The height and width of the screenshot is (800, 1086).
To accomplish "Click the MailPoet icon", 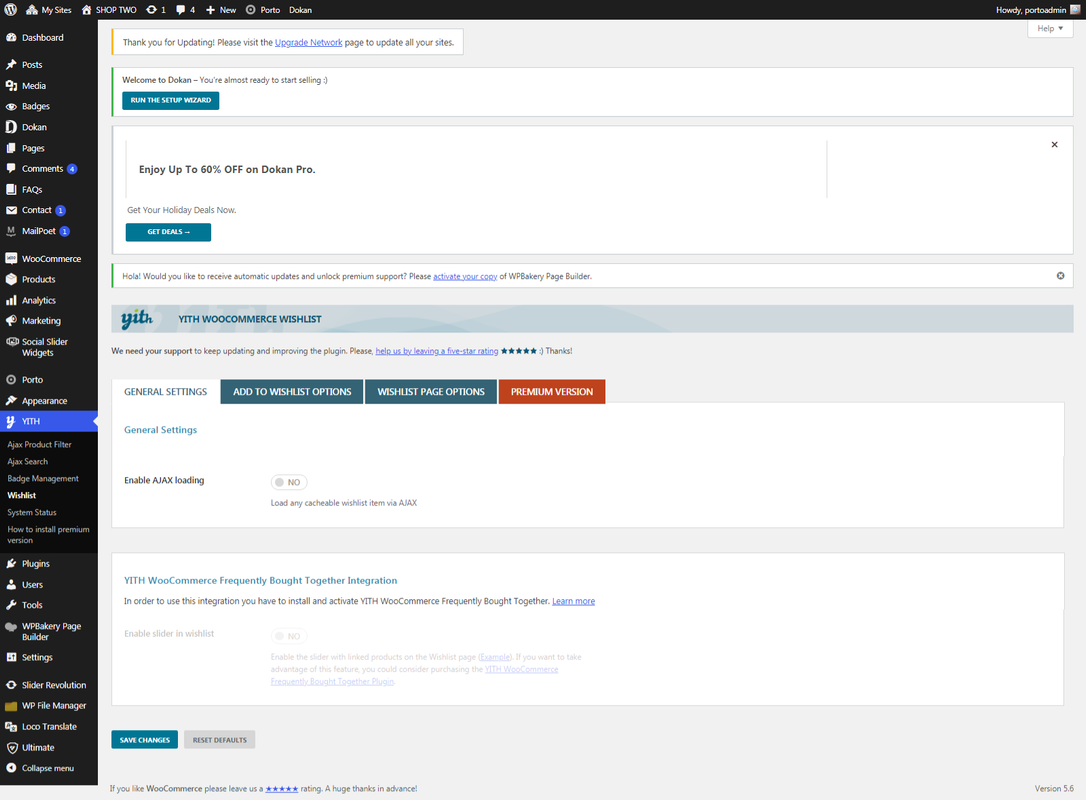I will click(x=11, y=231).
